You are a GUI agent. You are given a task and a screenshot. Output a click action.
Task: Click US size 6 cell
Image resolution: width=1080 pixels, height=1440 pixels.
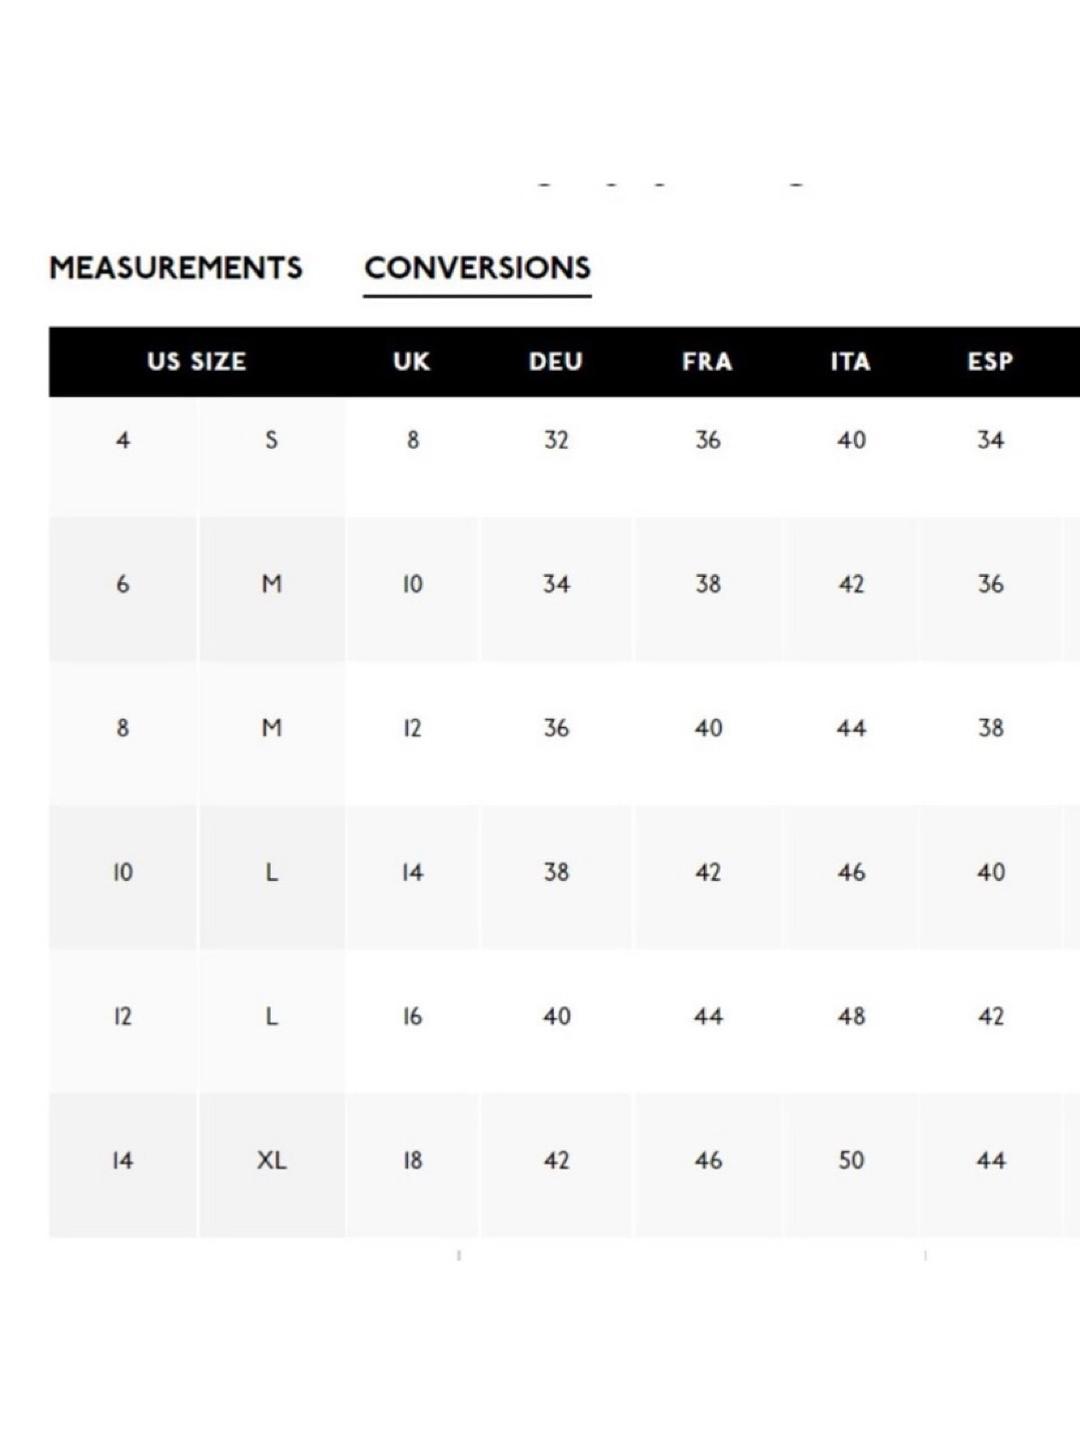(x=123, y=584)
